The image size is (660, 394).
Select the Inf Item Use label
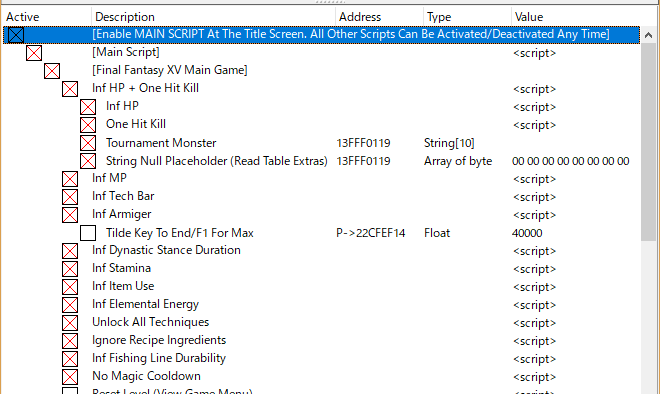[123, 286]
